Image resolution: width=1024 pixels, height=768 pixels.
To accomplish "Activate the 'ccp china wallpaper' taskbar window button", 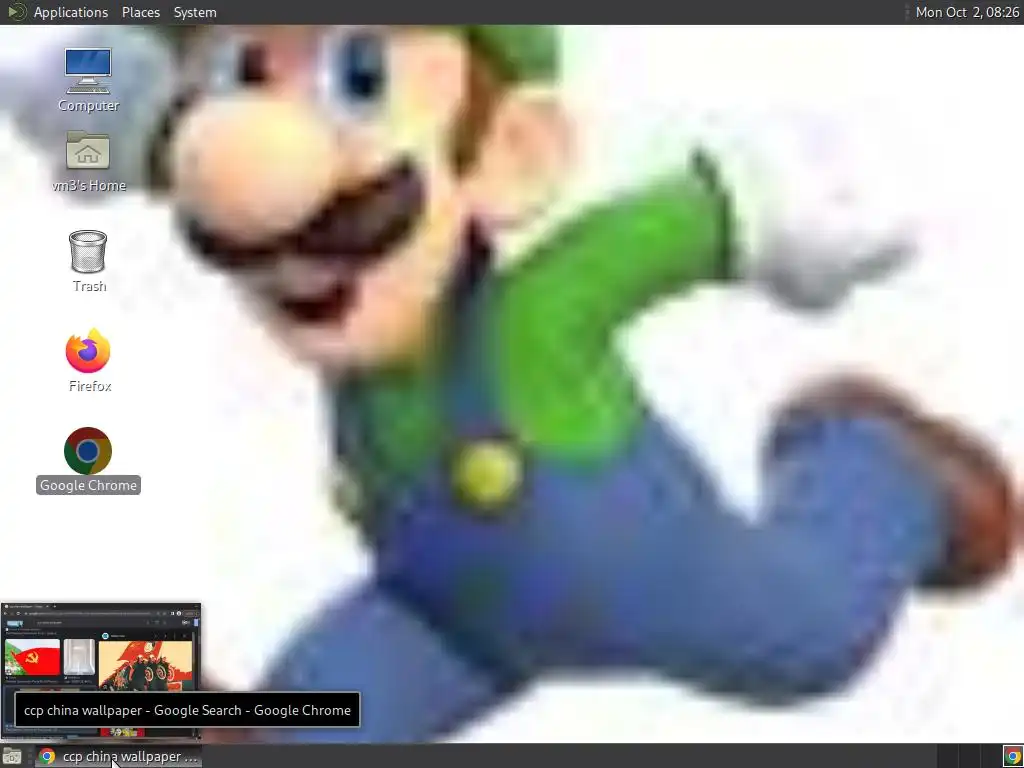I will tap(118, 756).
